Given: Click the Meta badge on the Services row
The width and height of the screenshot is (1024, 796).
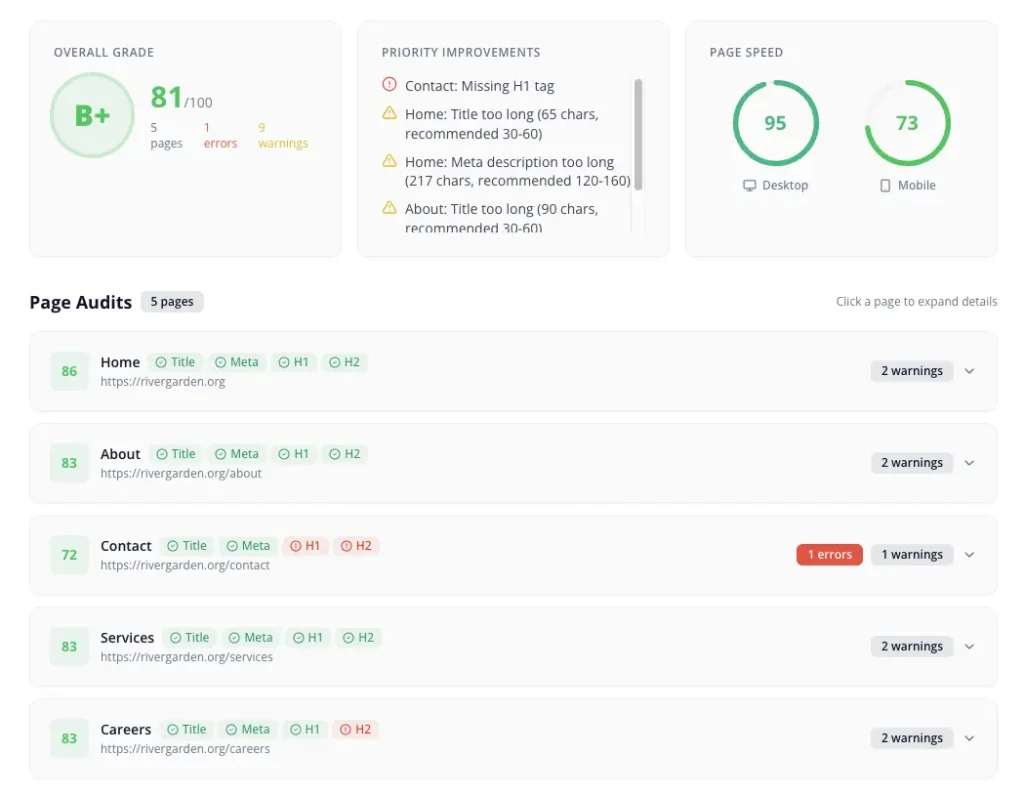Looking at the screenshot, I should pyautogui.click(x=251, y=637).
